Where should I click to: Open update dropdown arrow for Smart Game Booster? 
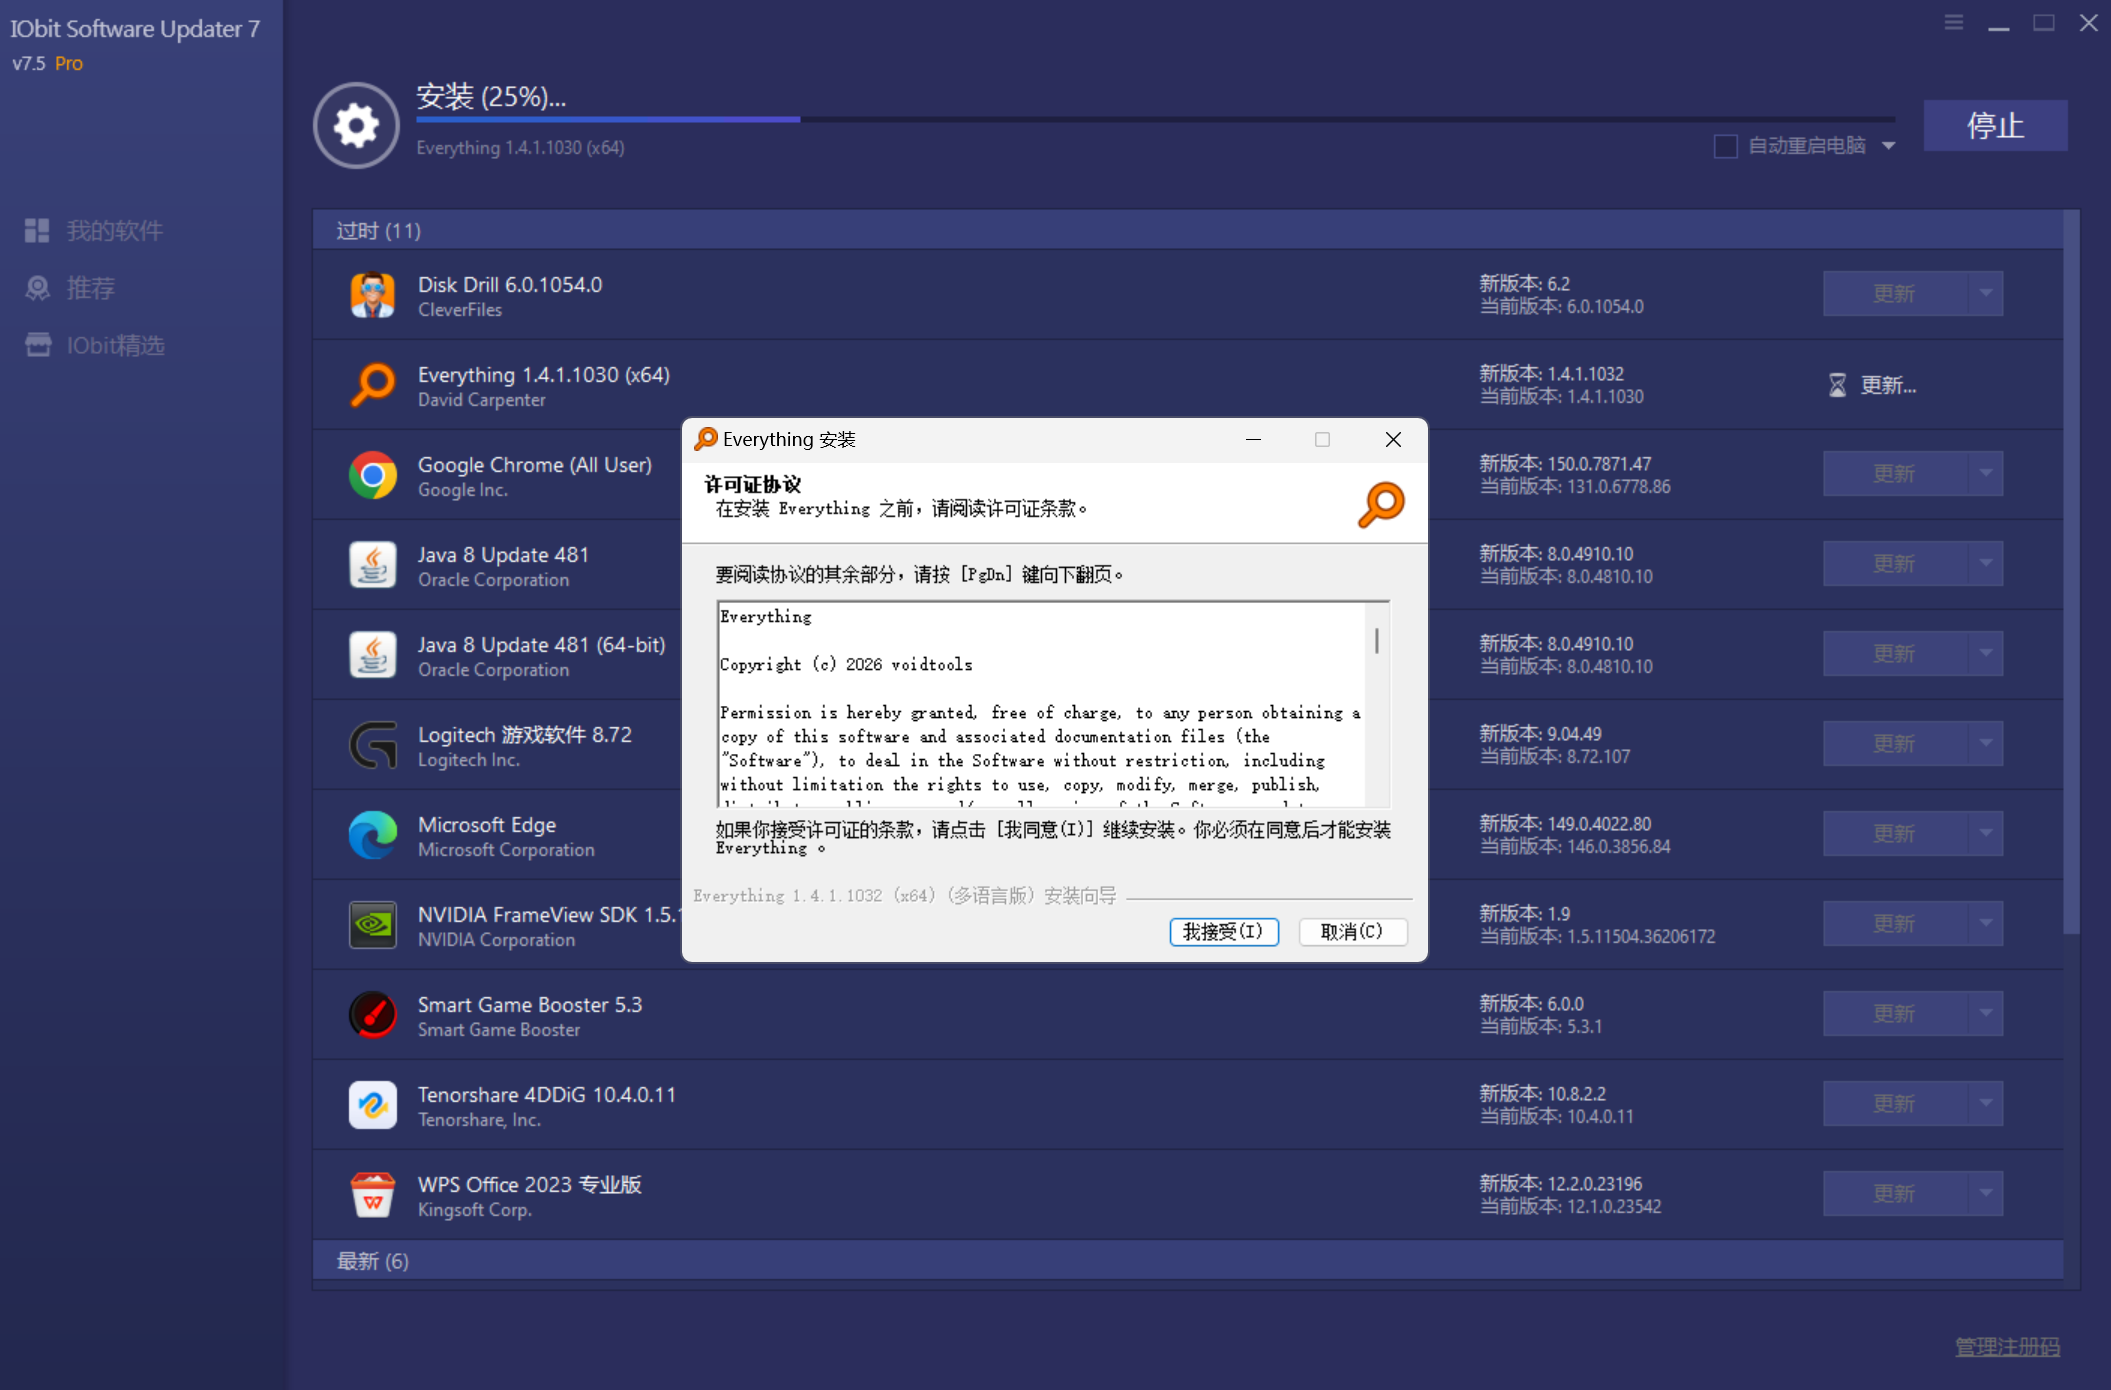click(x=1985, y=1014)
